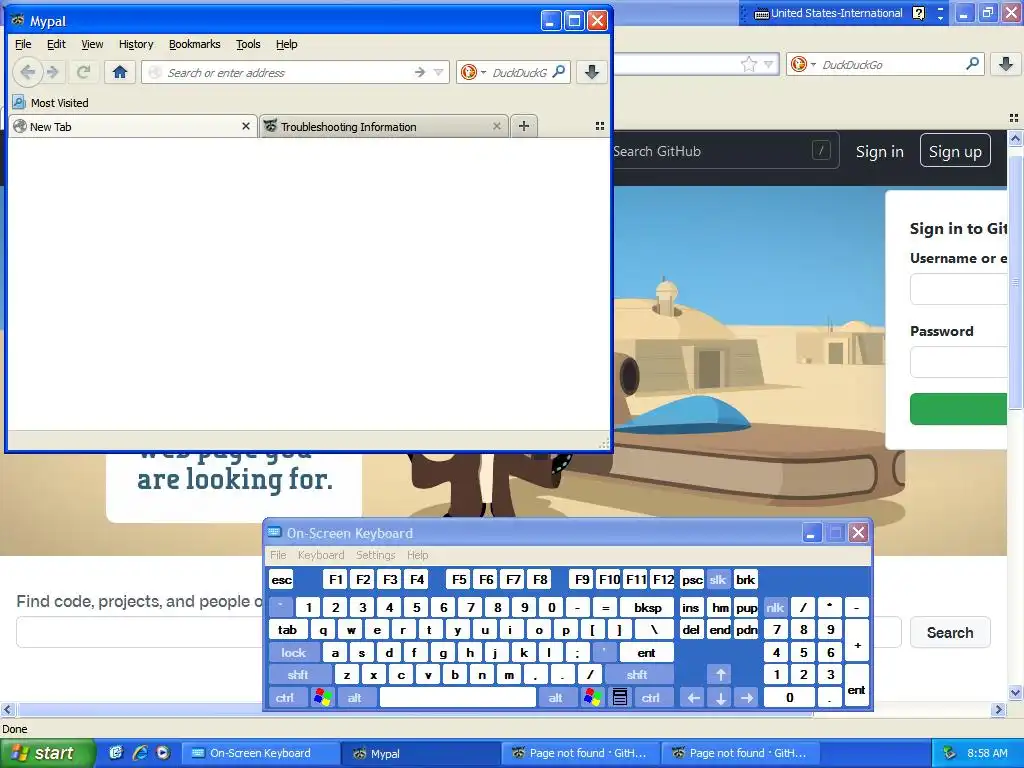Click the magnifier in background DuckDuckGo search box

pyautogui.click(x=972, y=64)
